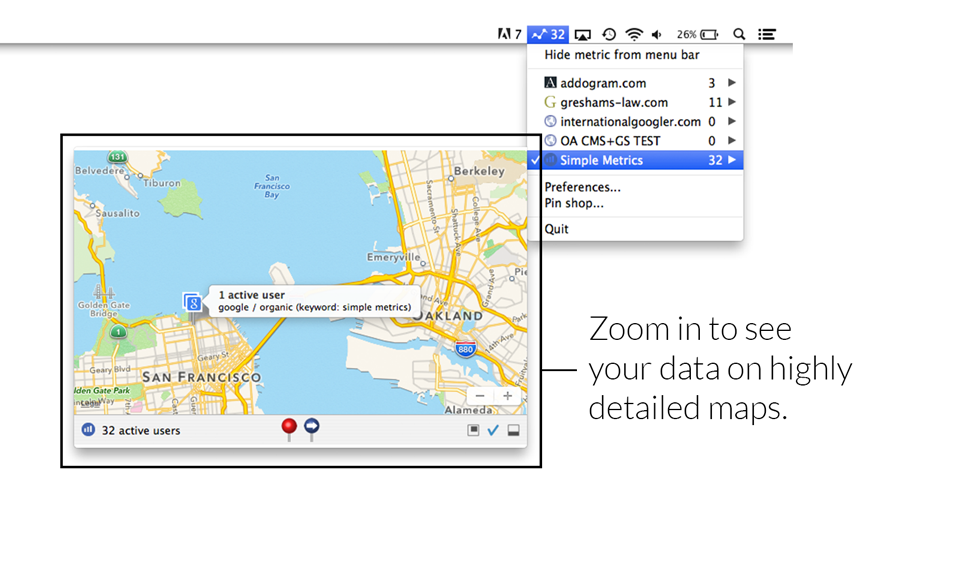960x576 pixels.
Task: Click the blue checkmark icon in map footer
Action: click(x=493, y=430)
